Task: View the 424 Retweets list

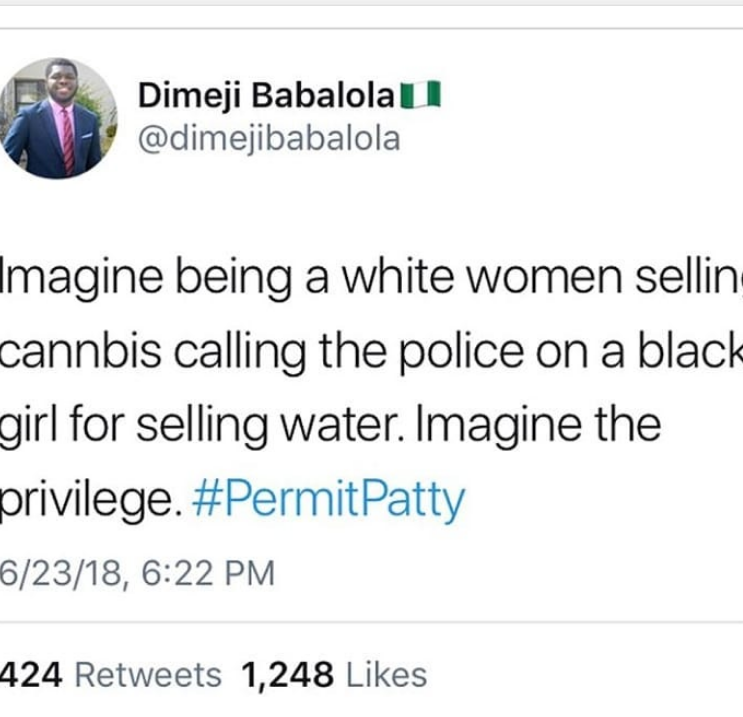Action: click(x=111, y=675)
